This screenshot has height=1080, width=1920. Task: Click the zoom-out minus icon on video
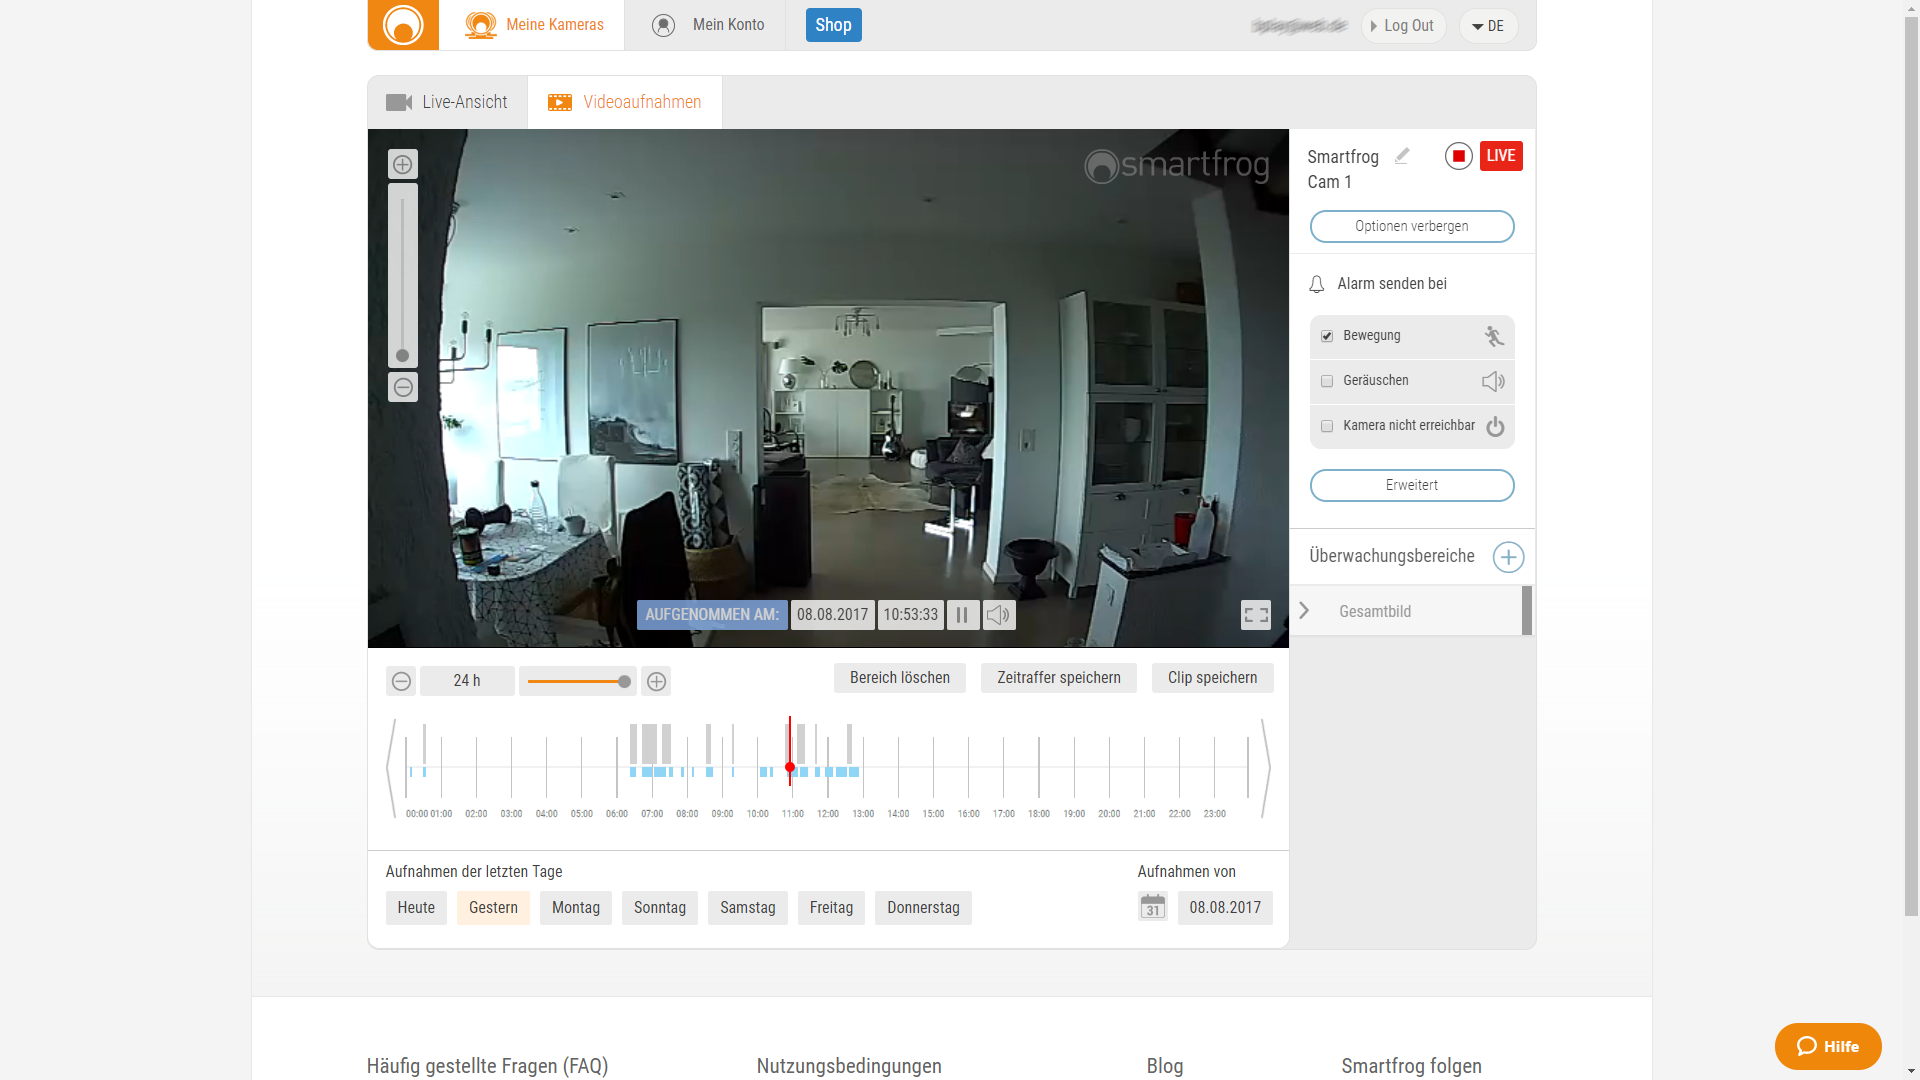point(402,387)
